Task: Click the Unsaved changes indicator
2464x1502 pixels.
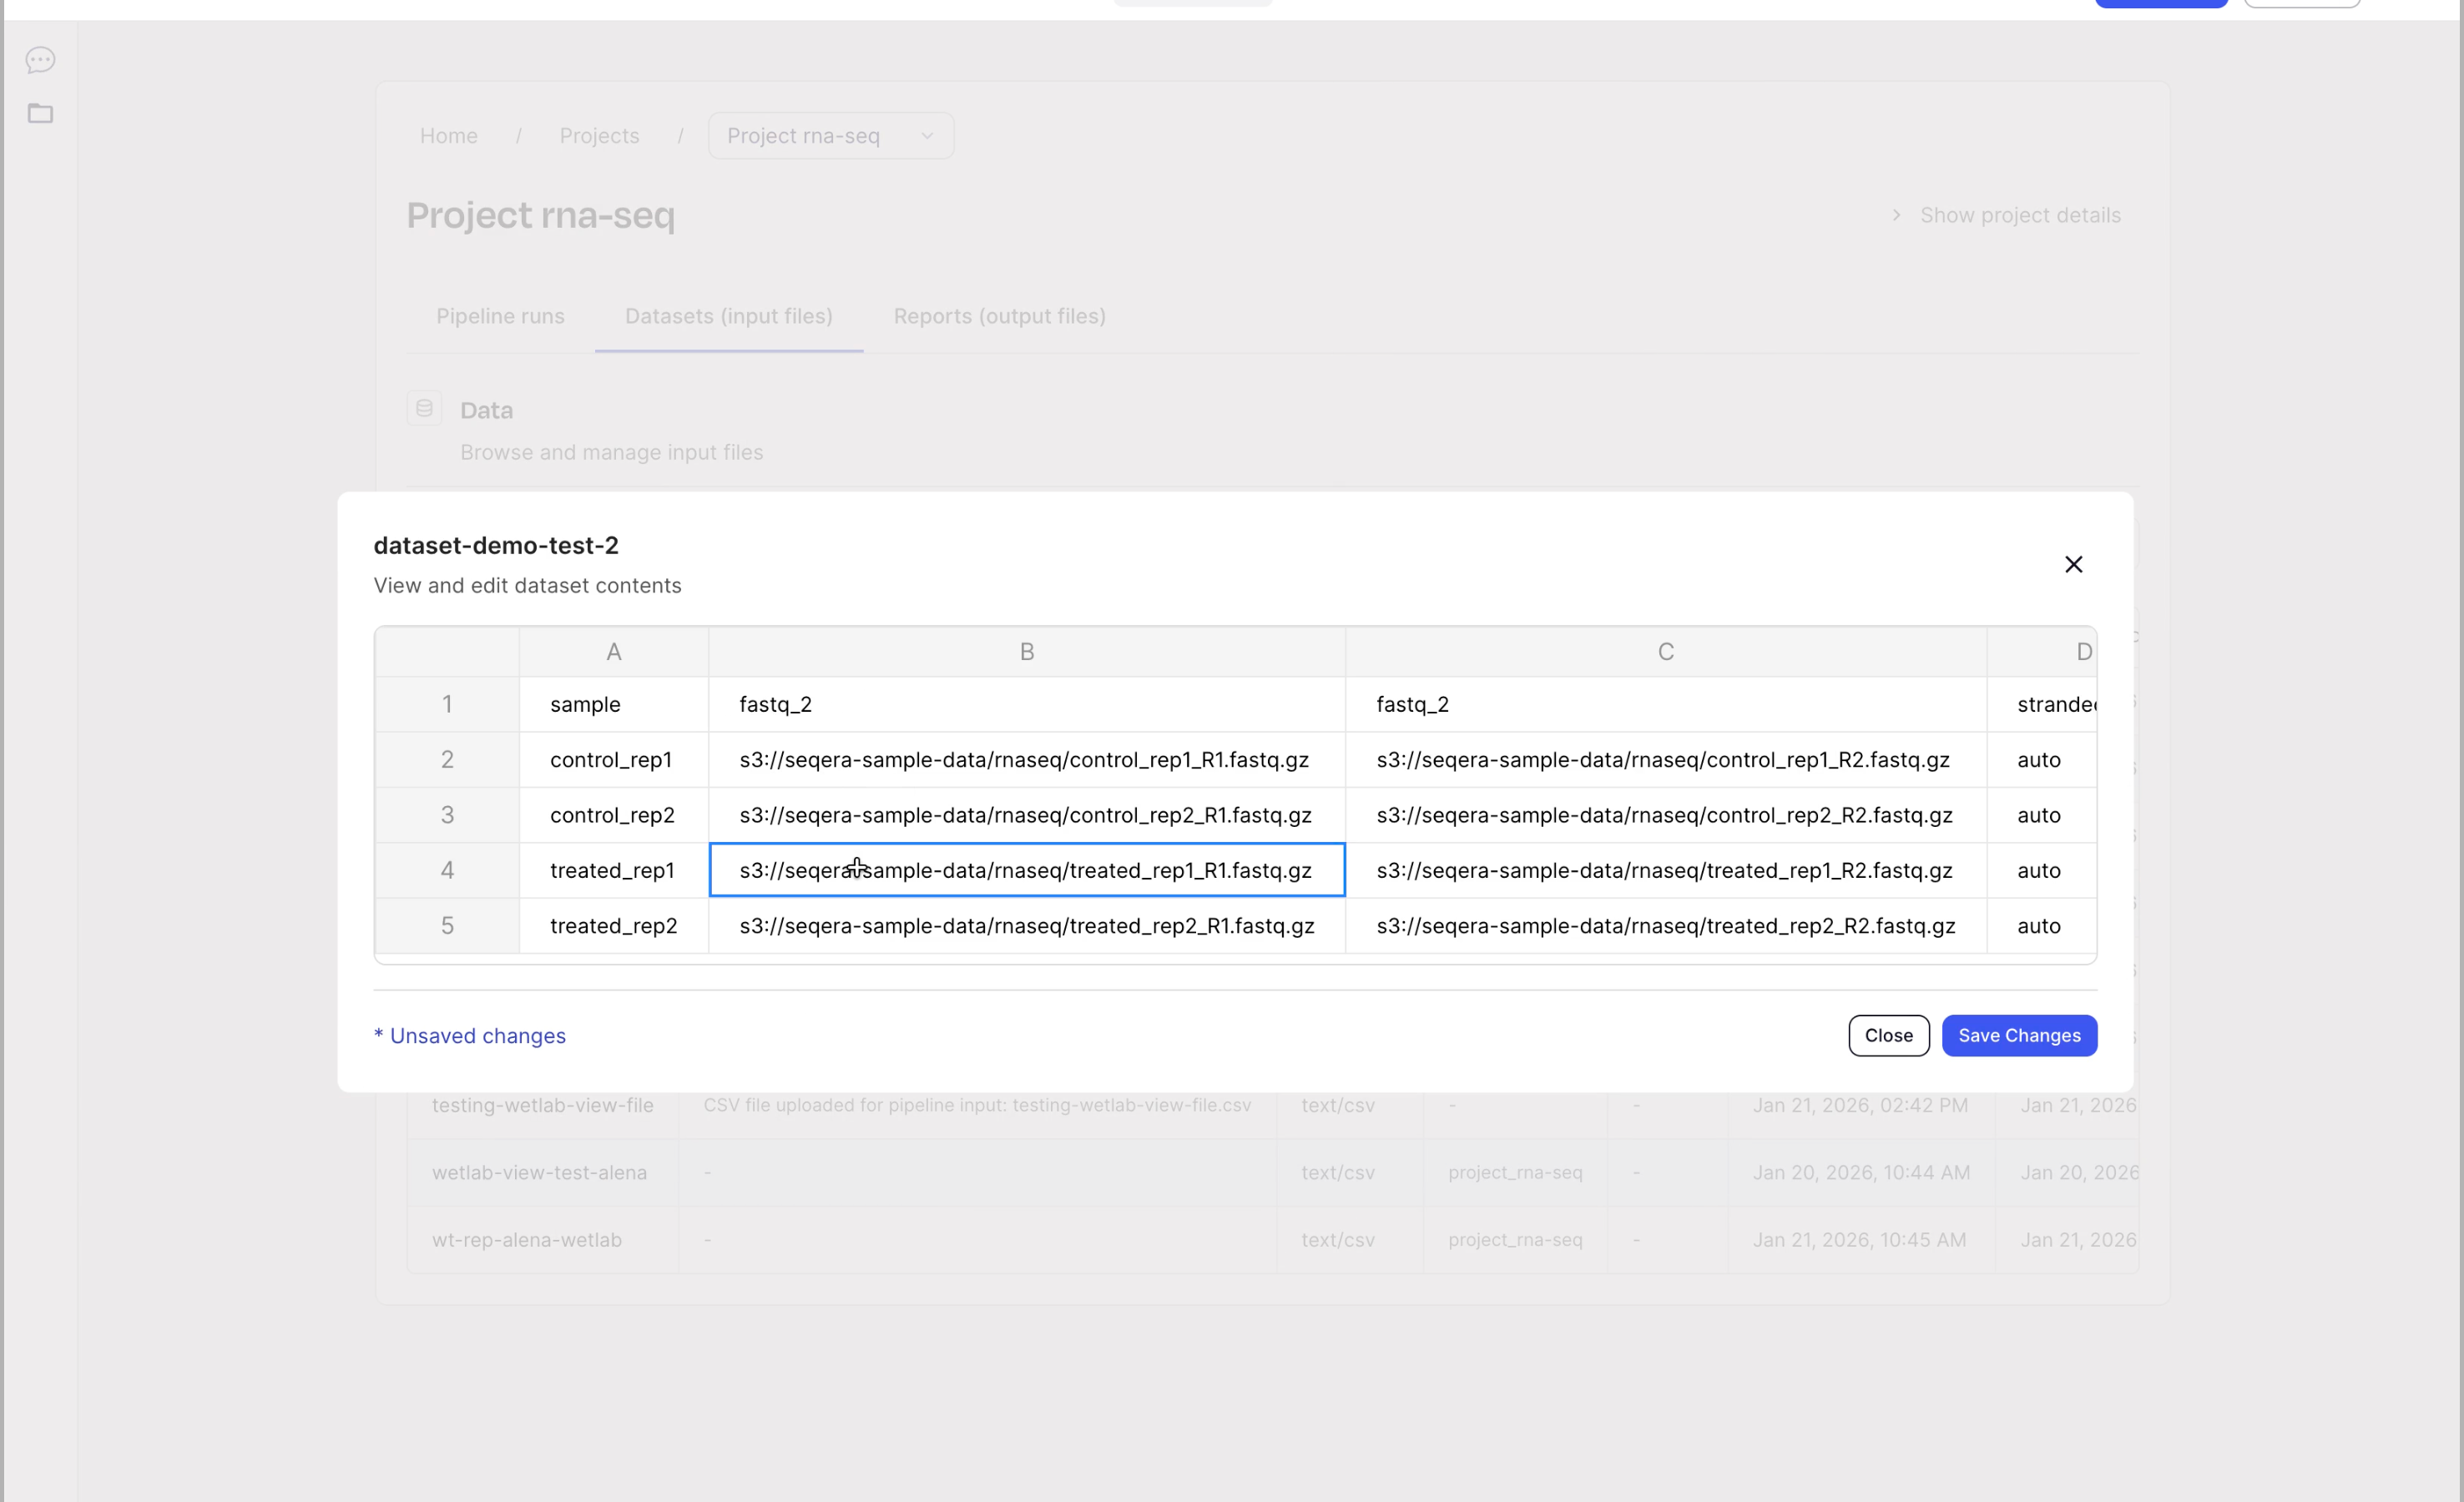Action: tap(470, 1036)
